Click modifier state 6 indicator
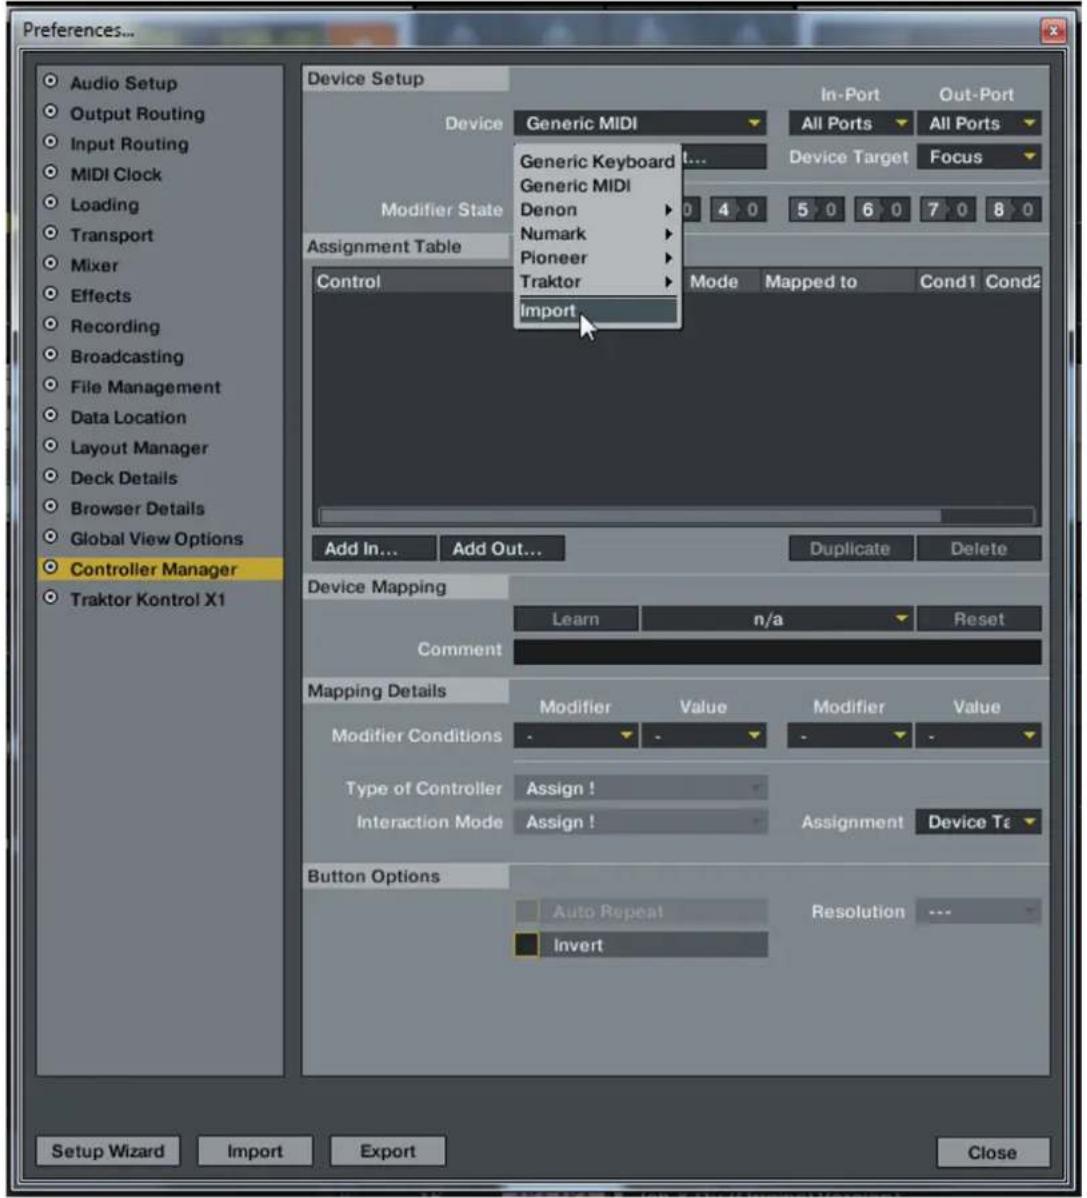This screenshot has height=1198, width=1087. 882,209
